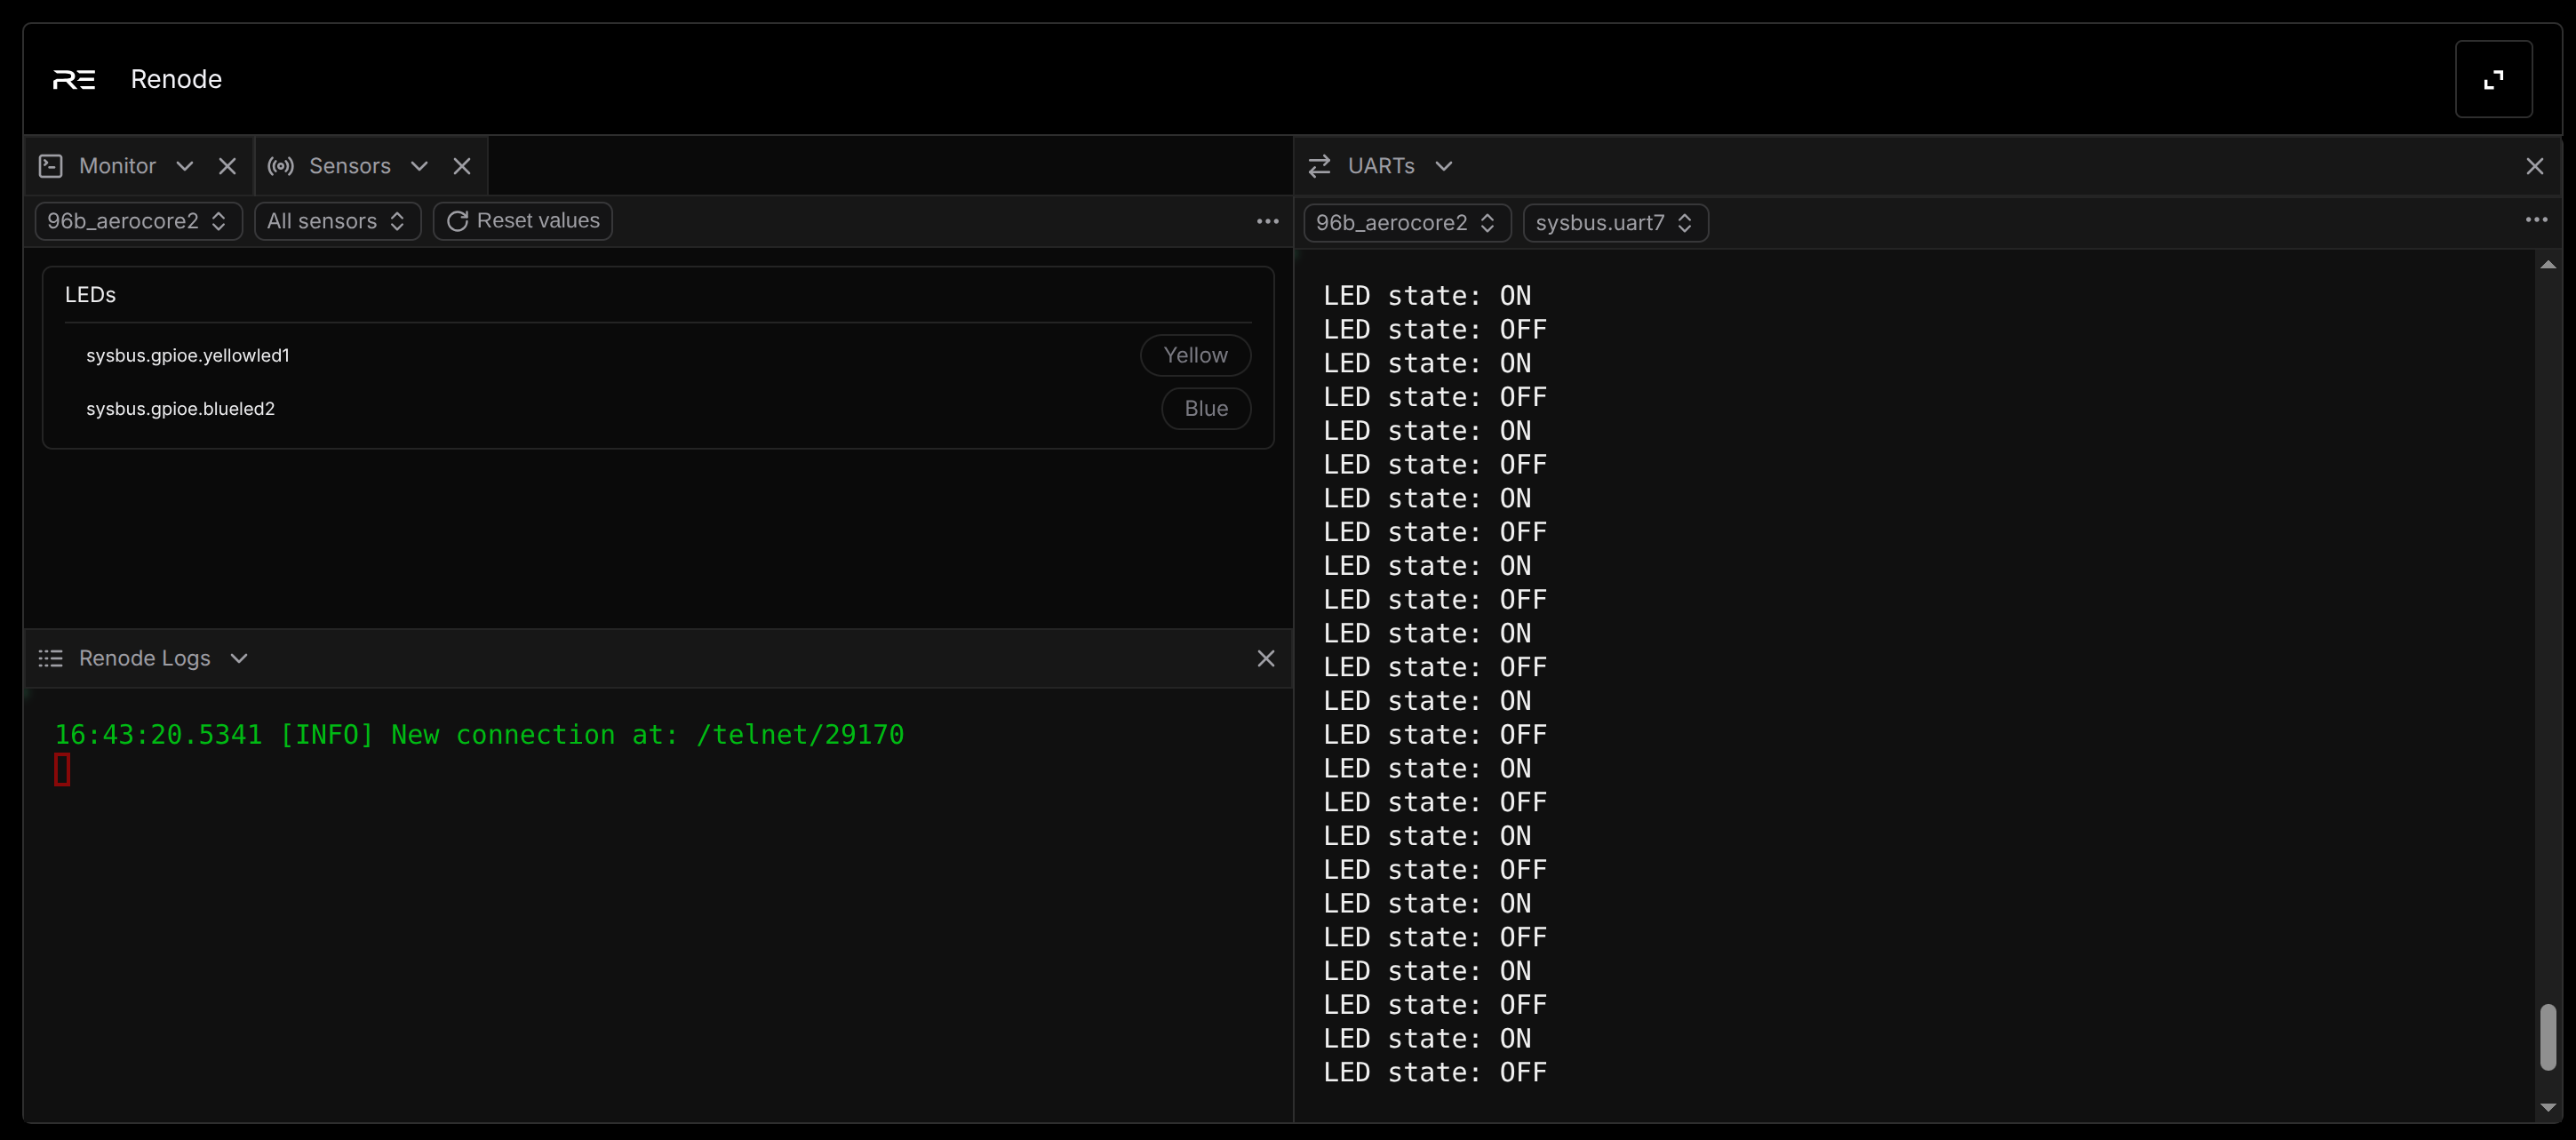Click the Reset values button

coord(522,221)
